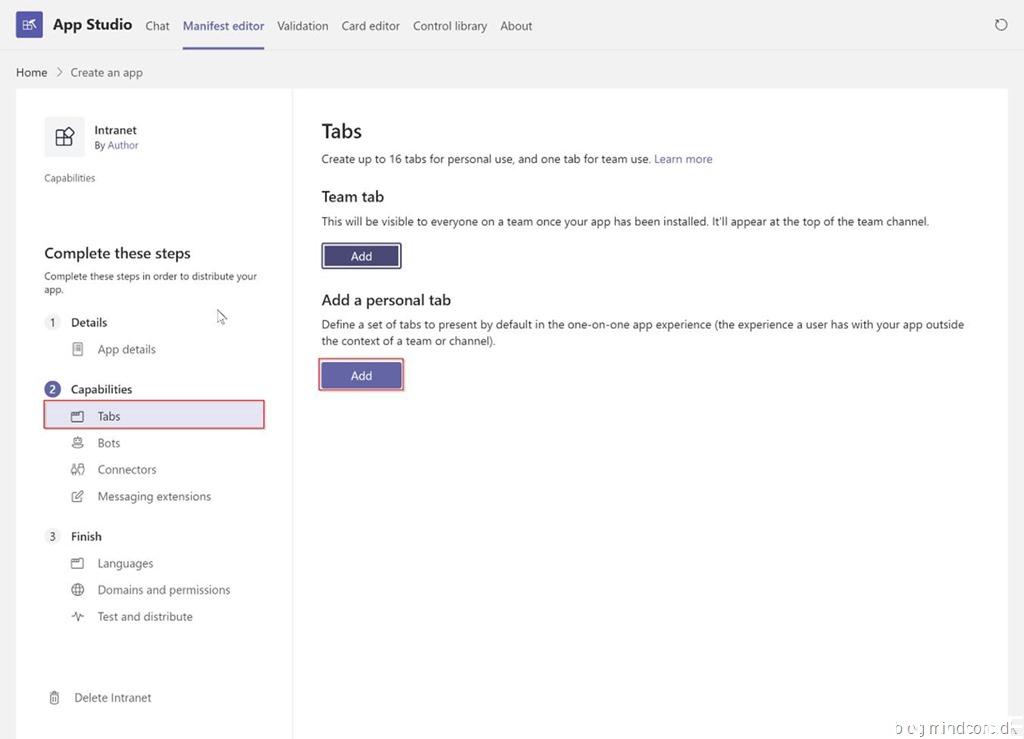Click the refresh icon in top-right corner
Viewport: 1024px width, 739px height.
click(1001, 25)
